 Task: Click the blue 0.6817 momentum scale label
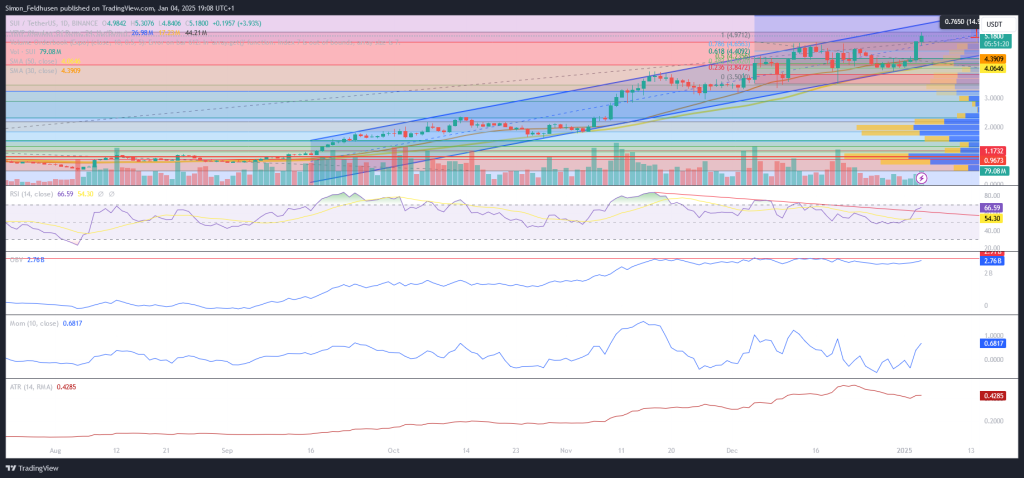point(992,343)
